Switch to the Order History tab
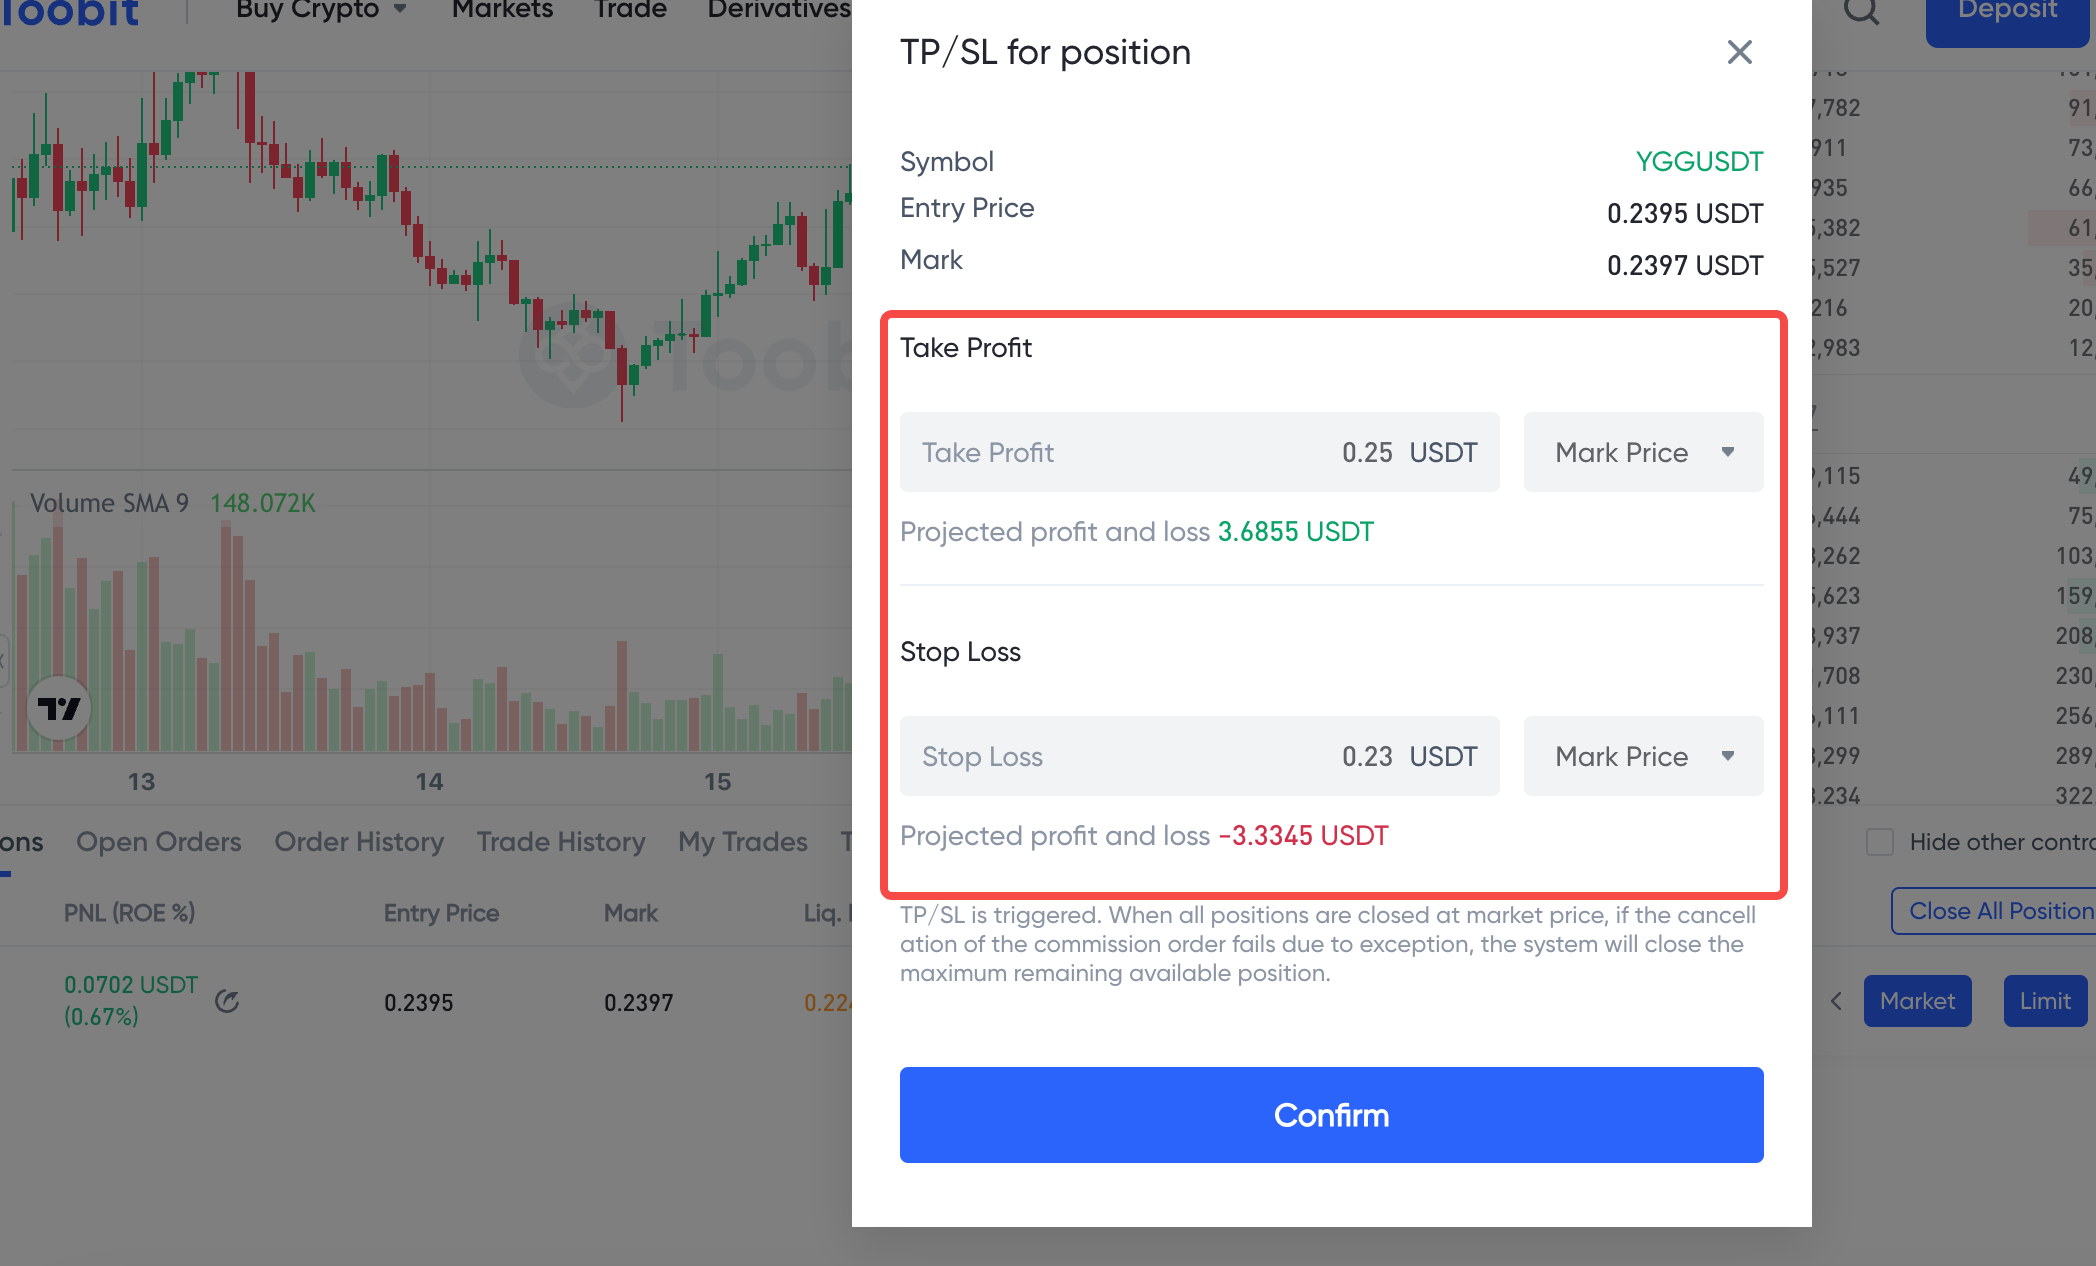The image size is (2096, 1266). [359, 842]
